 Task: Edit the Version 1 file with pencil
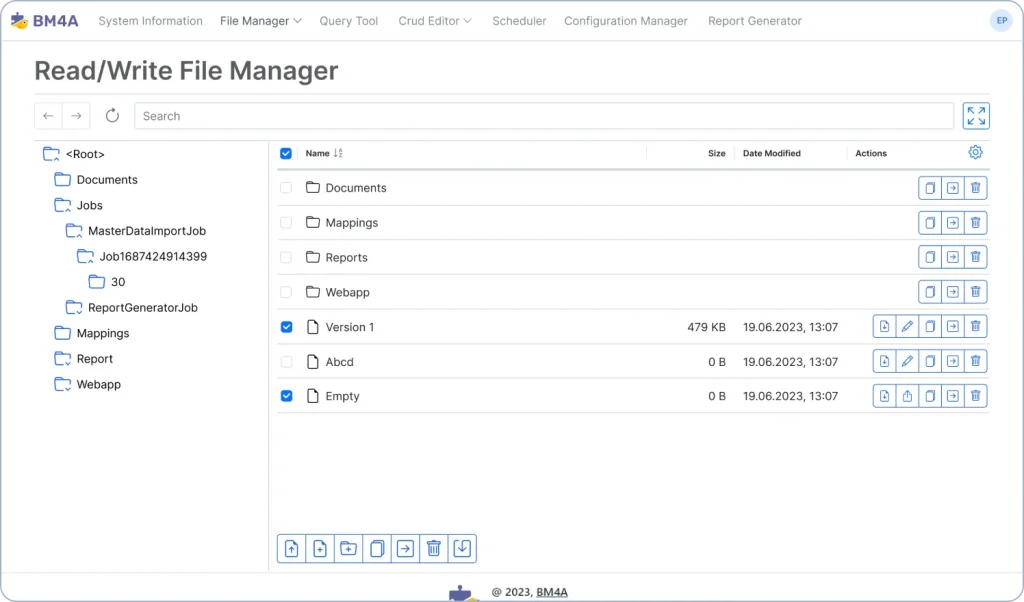(x=907, y=326)
